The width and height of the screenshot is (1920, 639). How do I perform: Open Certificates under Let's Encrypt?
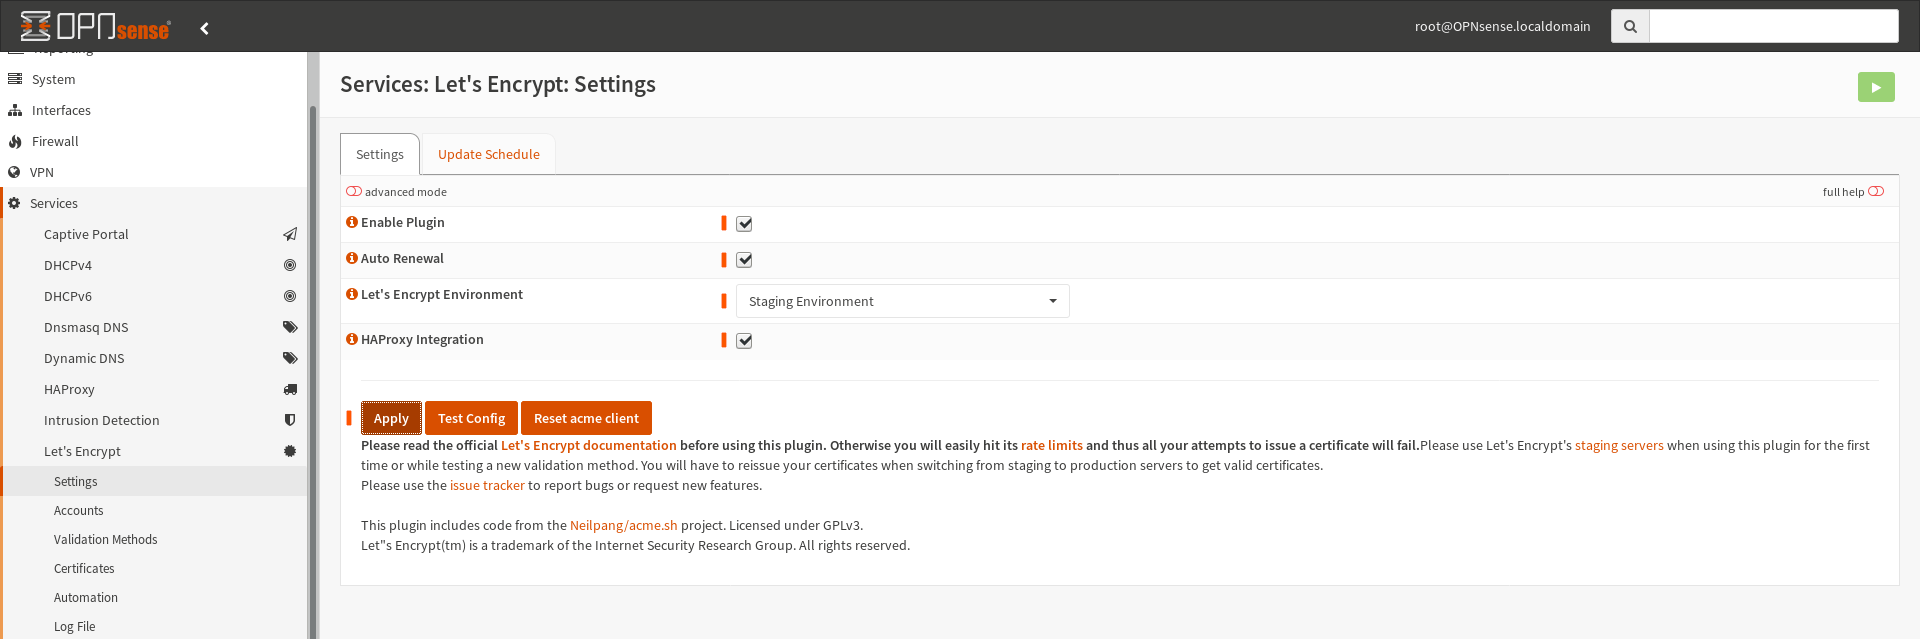pos(84,568)
